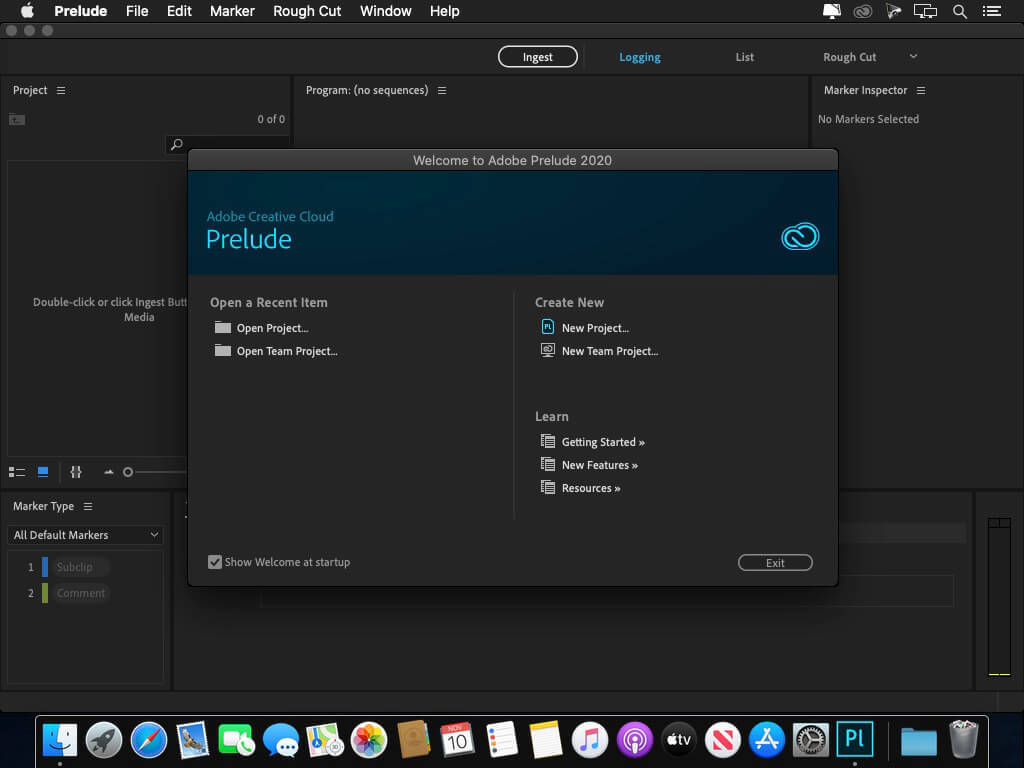Click the New Team Project icon
The height and width of the screenshot is (768, 1024).
[547, 350]
